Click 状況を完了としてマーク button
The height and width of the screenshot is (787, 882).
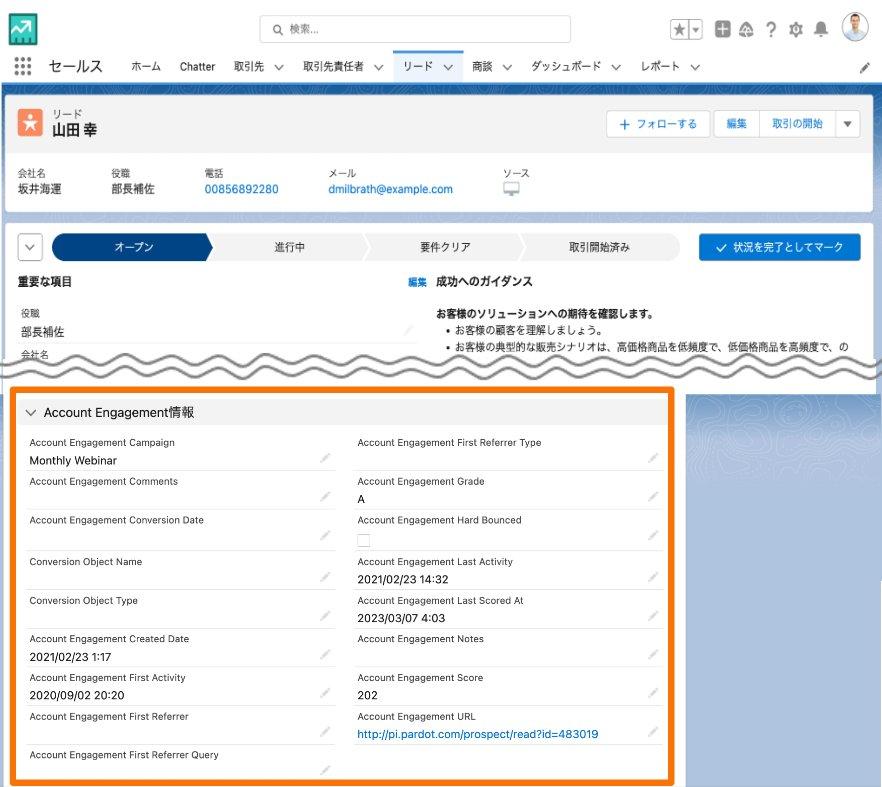point(780,247)
